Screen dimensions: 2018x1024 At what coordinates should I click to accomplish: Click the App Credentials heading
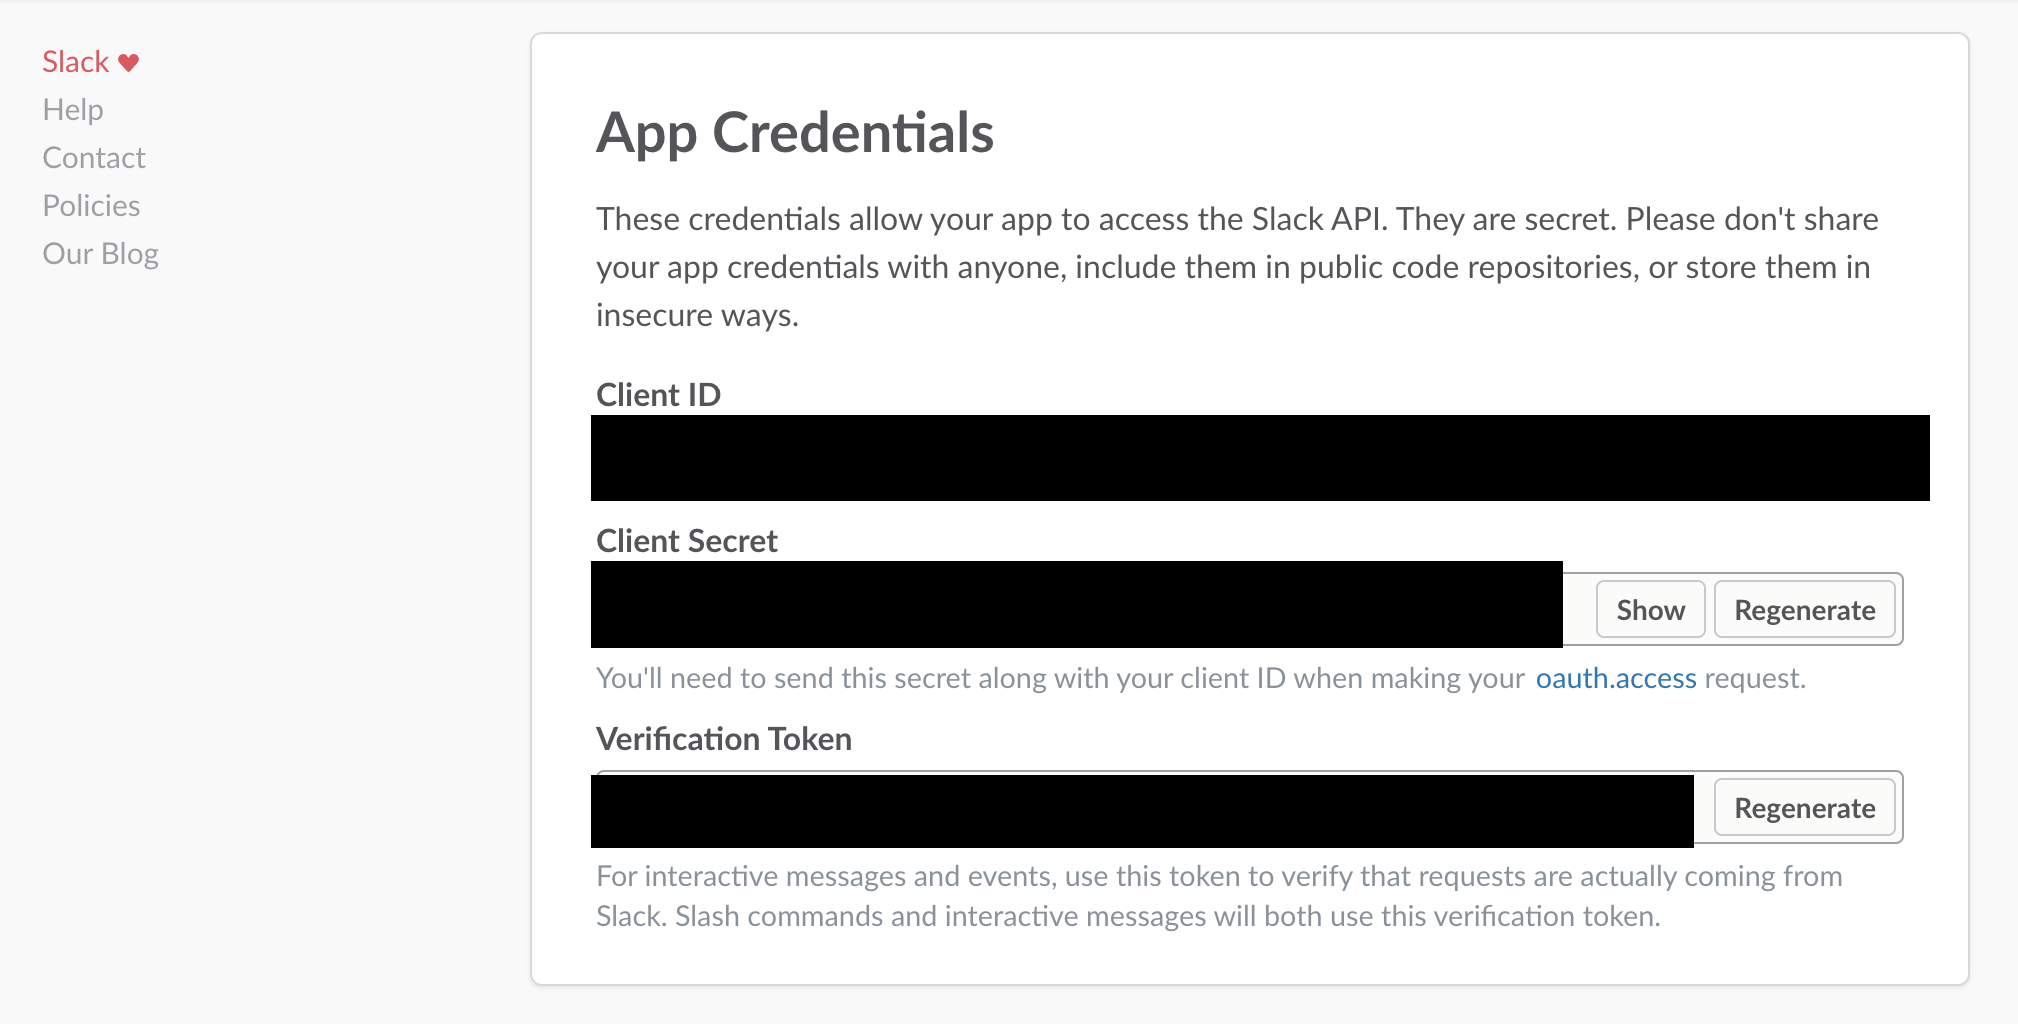[795, 133]
